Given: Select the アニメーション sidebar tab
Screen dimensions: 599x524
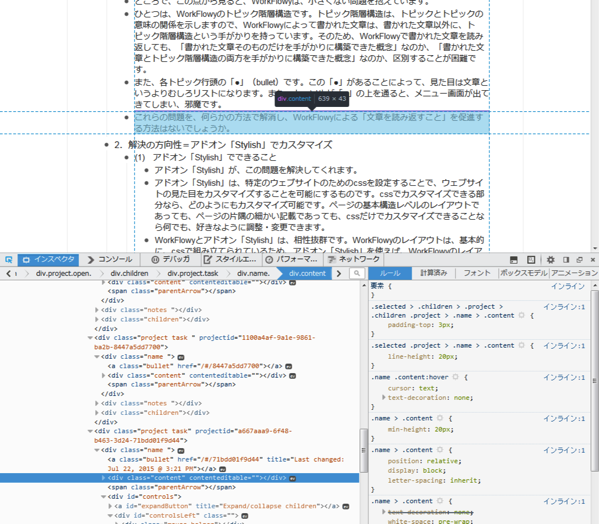Looking at the screenshot, I should point(574,273).
